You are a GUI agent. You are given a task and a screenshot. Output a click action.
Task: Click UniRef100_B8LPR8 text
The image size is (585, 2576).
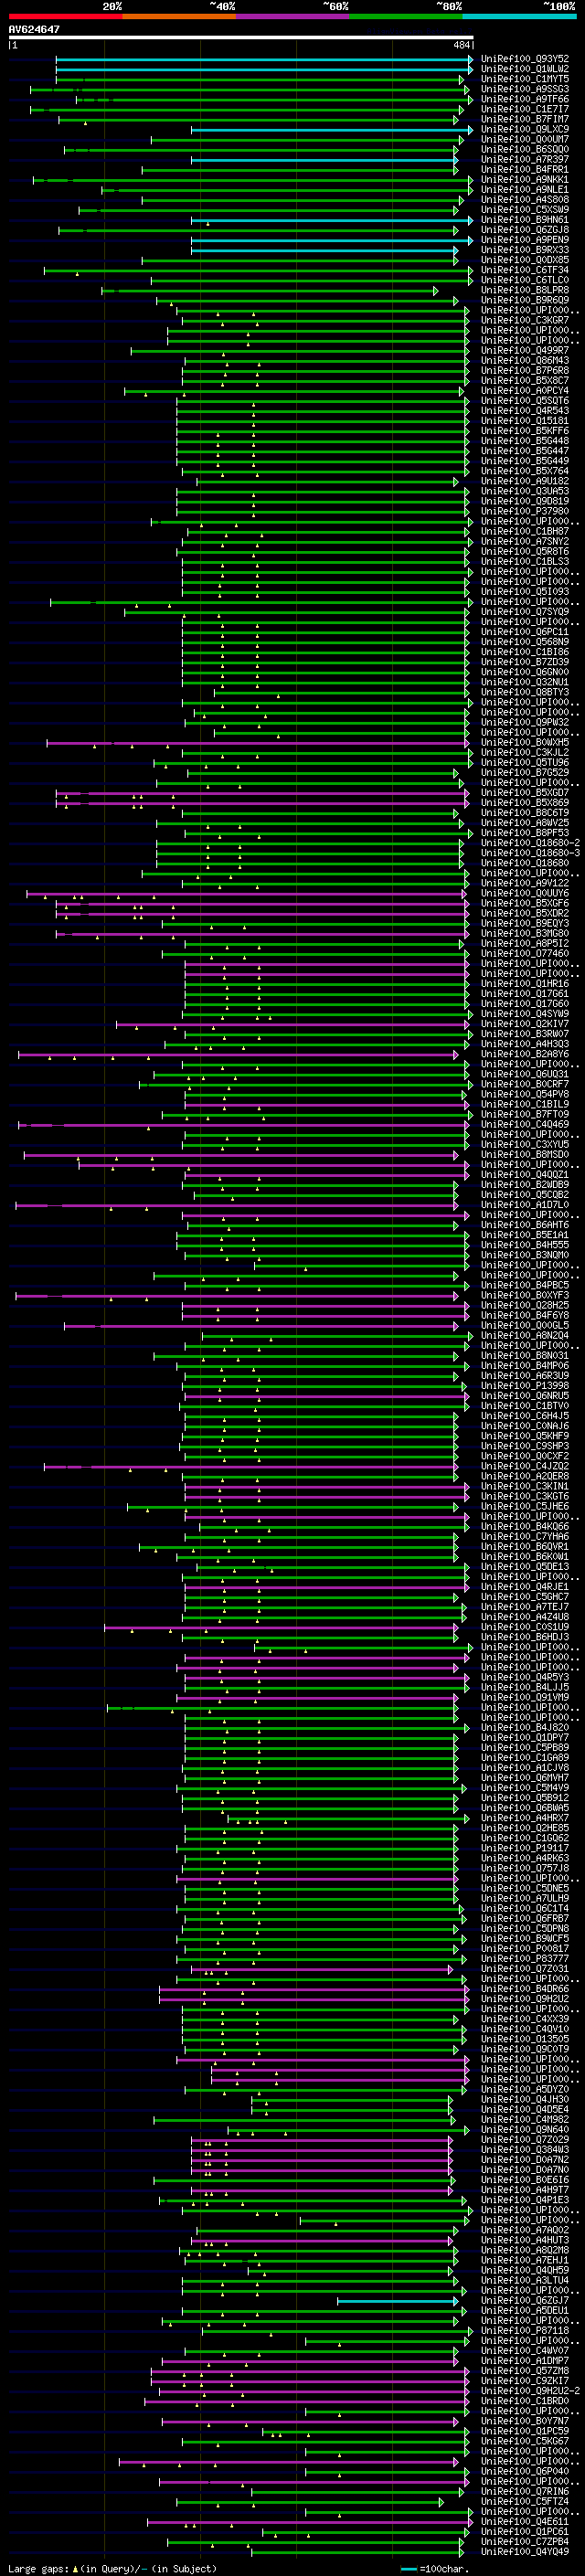click(x=525, y=291)
